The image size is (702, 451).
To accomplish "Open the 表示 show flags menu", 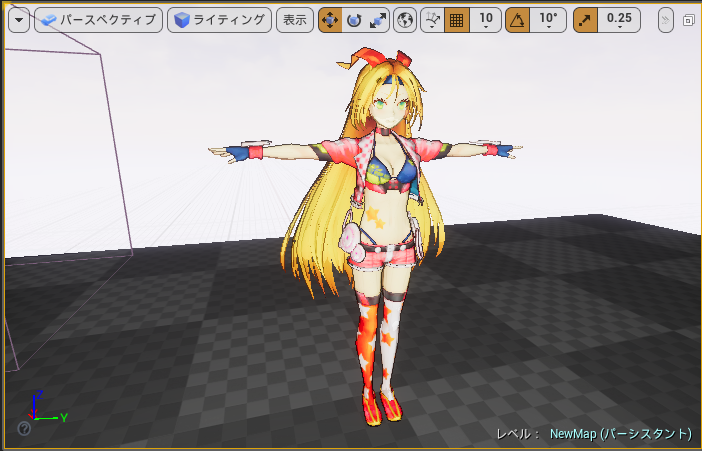I will click(295, 20).
